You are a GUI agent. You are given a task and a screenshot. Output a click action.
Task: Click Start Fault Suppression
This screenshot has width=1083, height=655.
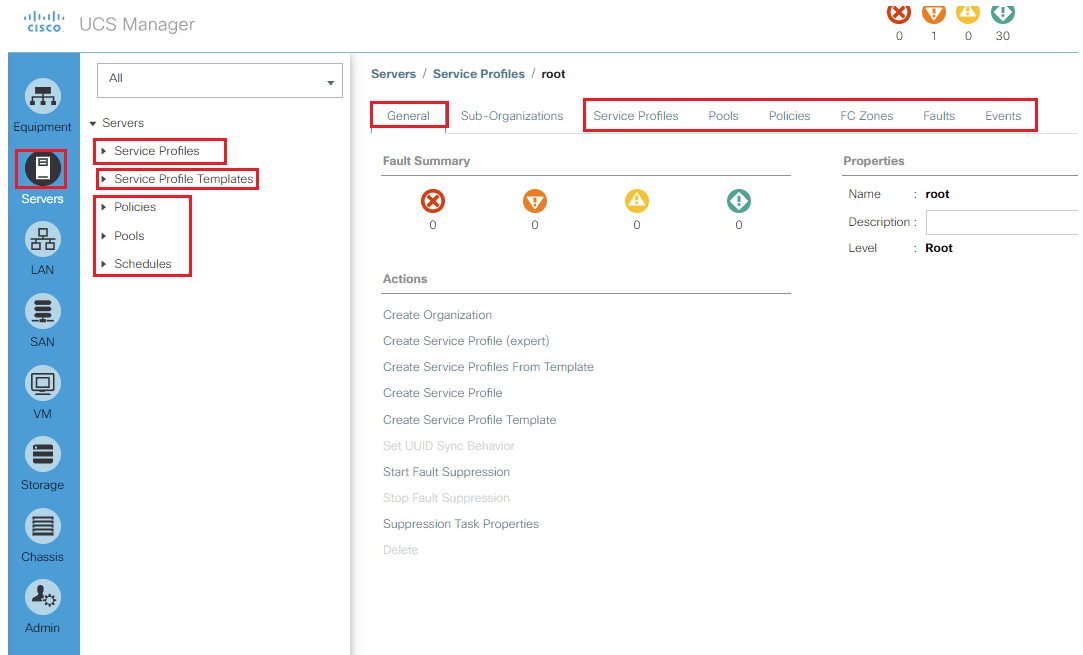pos(446,472)
